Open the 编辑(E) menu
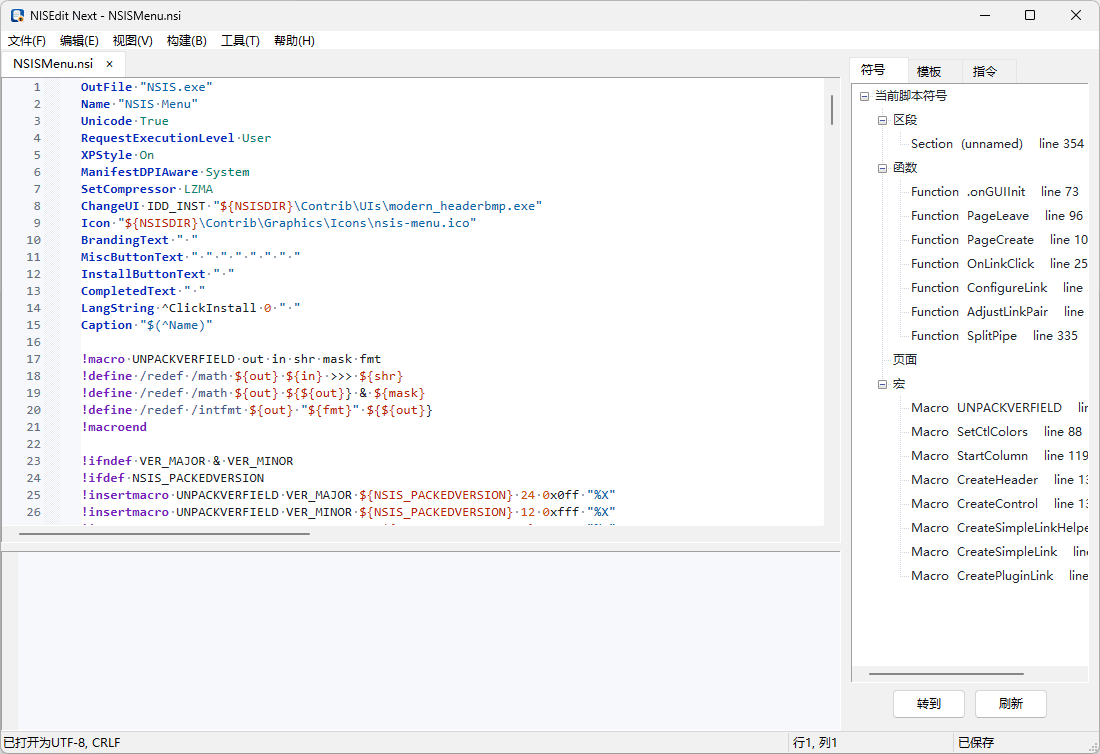 (79, 41)
